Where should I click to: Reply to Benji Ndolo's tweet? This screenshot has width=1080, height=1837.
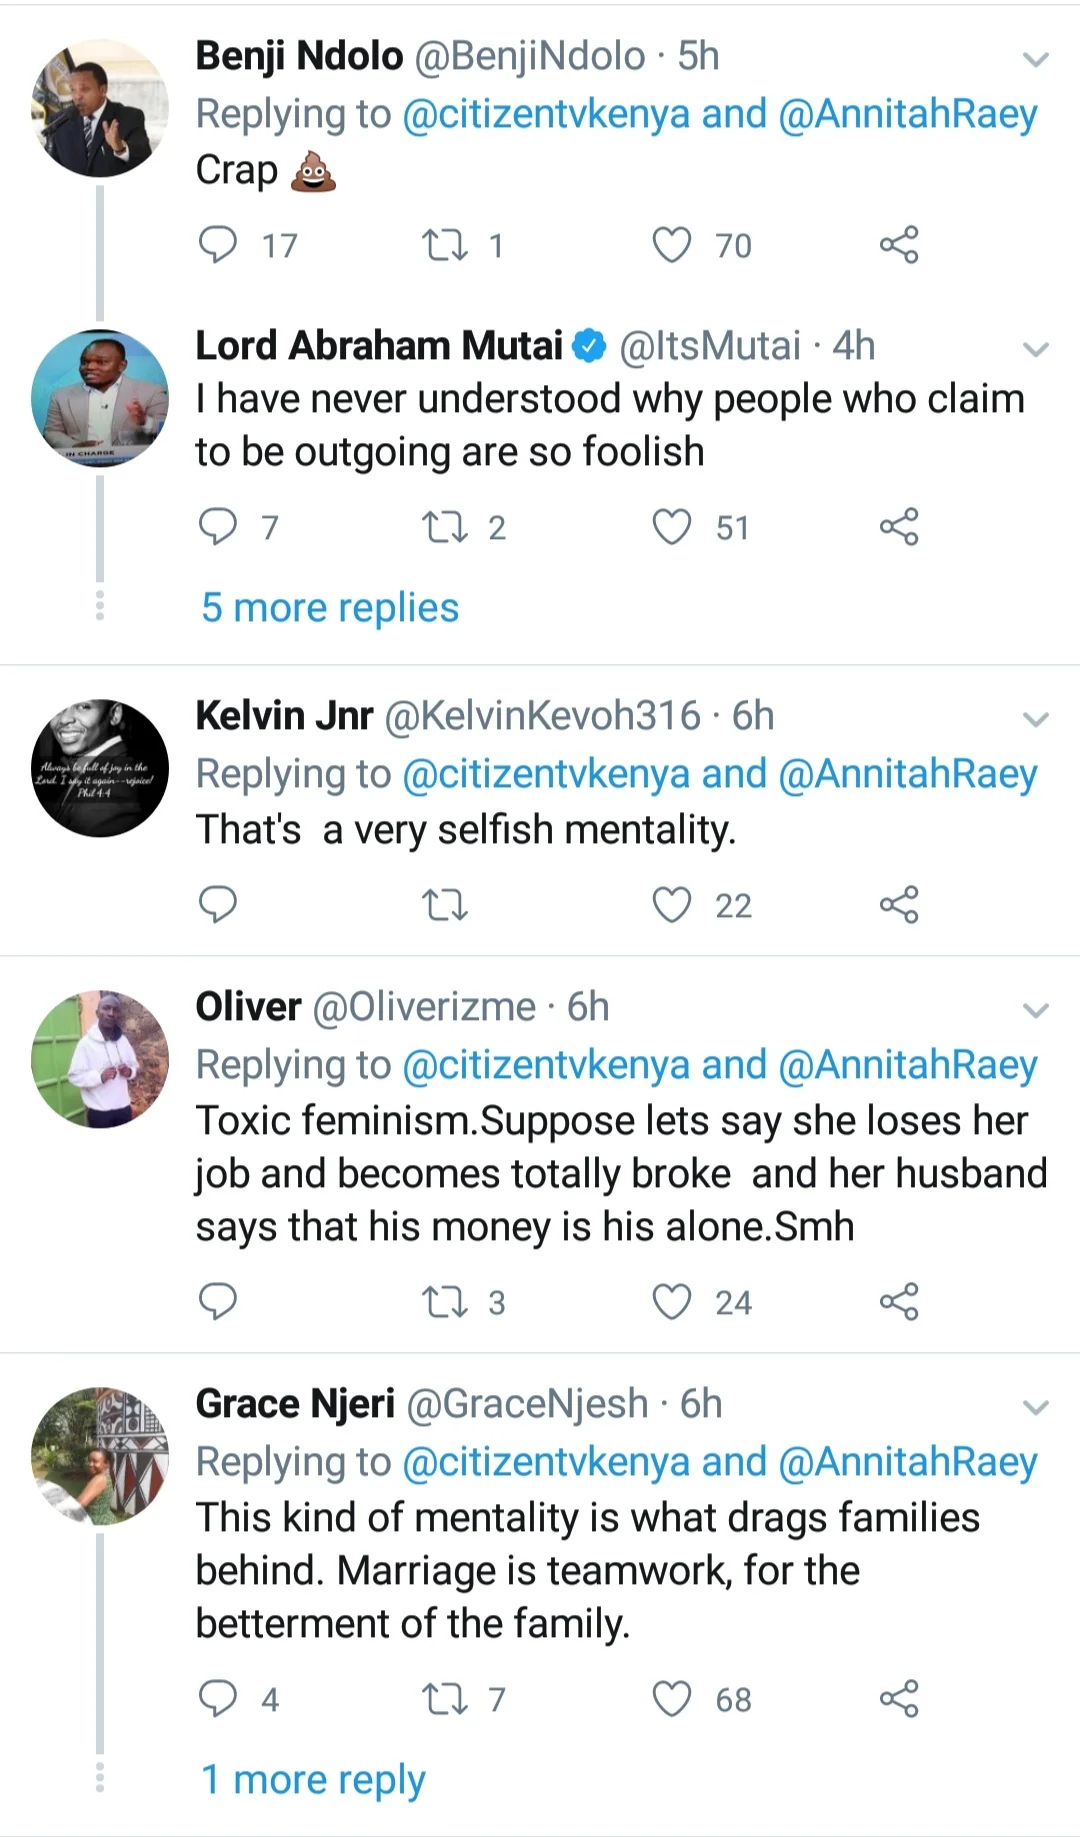218,245
